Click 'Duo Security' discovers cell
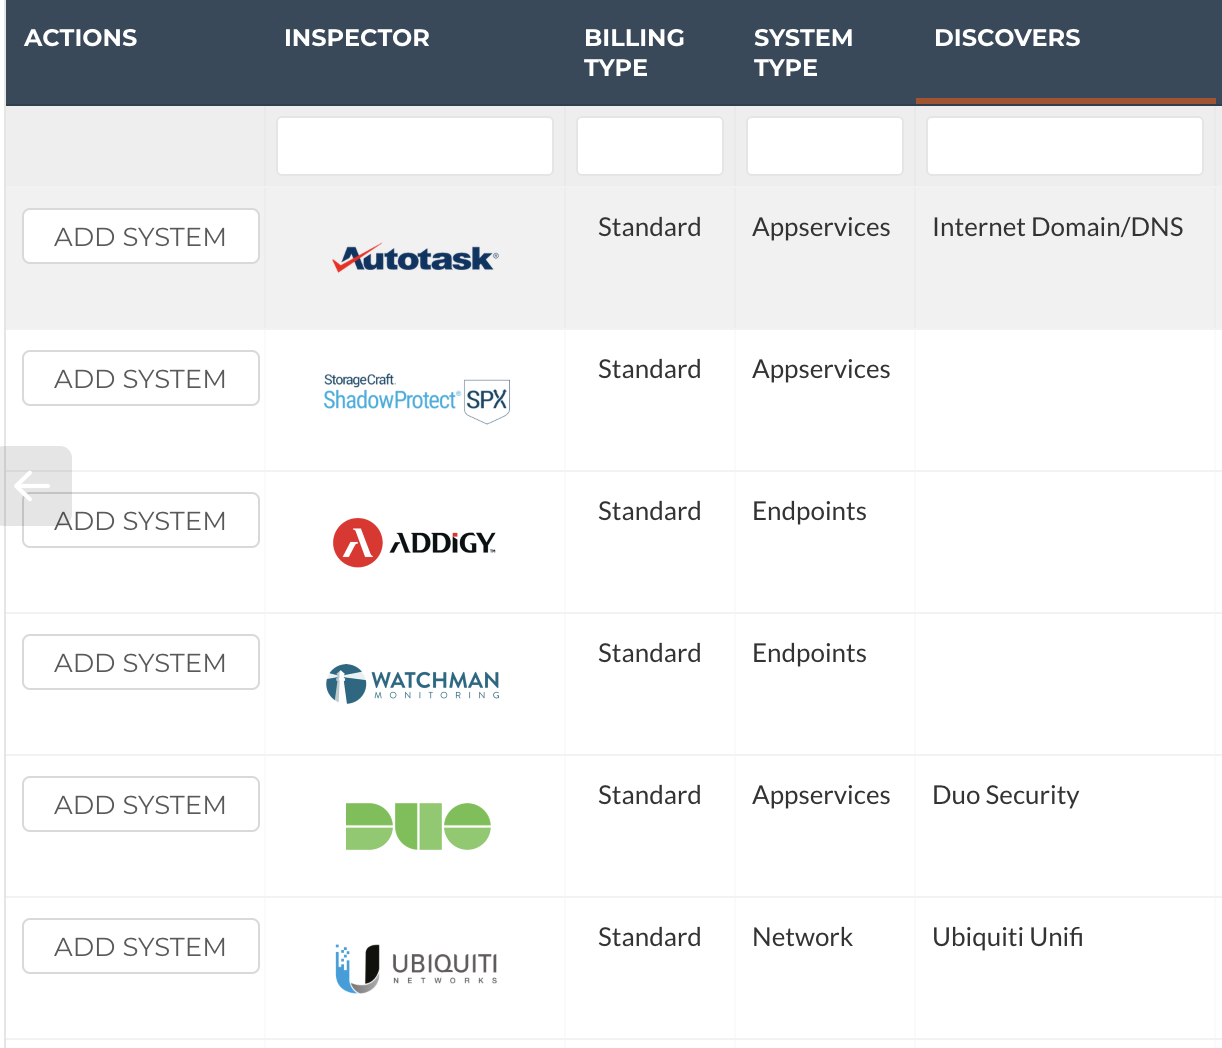The image size is (1222, 1048). (1006, 795)
